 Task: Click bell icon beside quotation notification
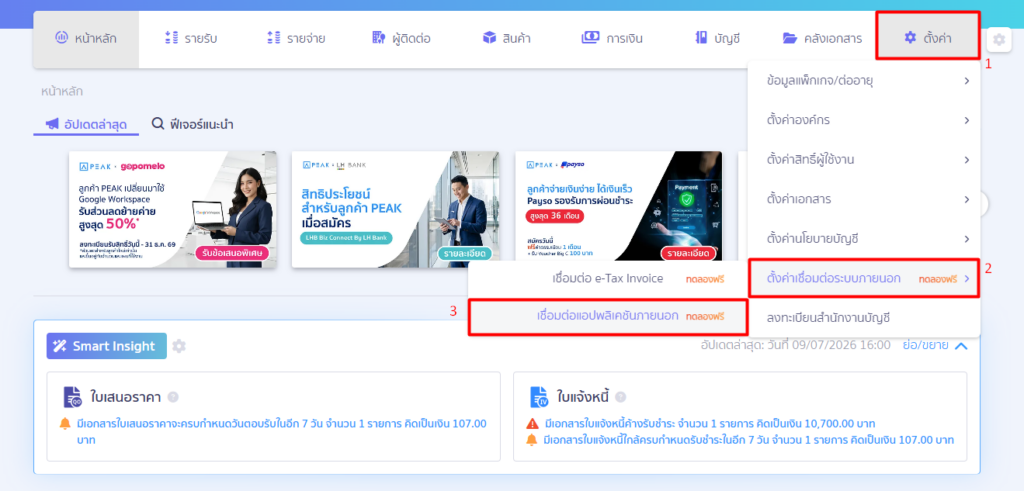(x=65, y=424)
